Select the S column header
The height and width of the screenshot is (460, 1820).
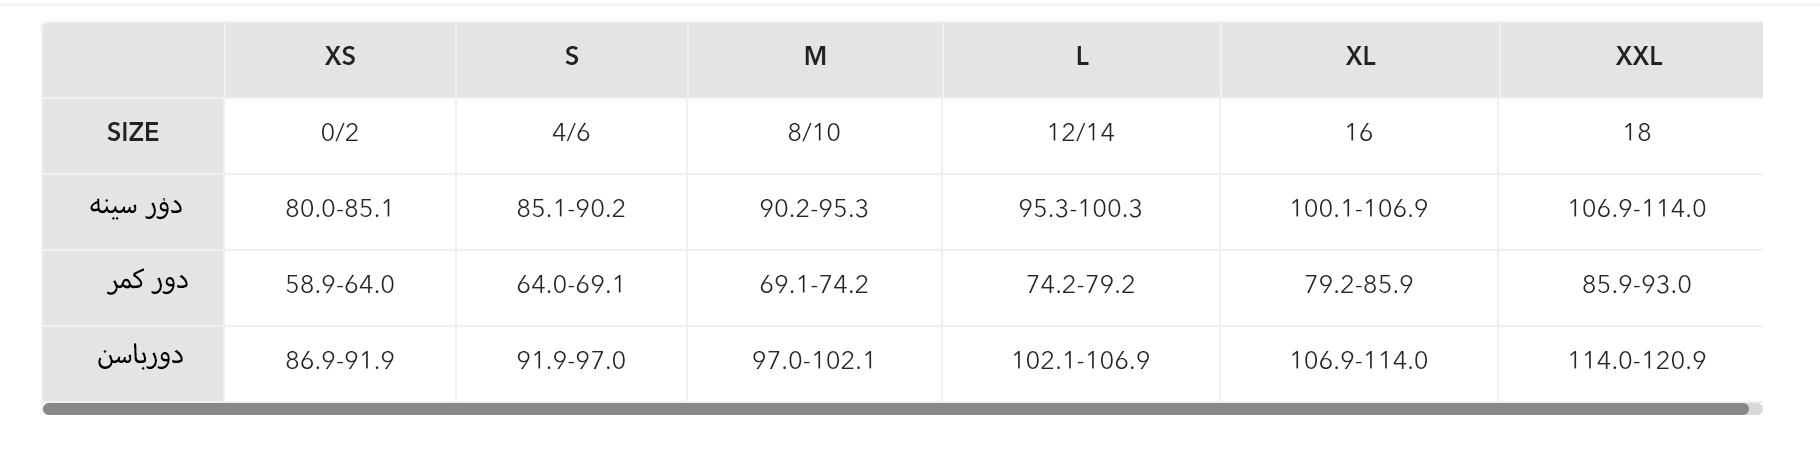pyautogui.click(x=571, y=57)
